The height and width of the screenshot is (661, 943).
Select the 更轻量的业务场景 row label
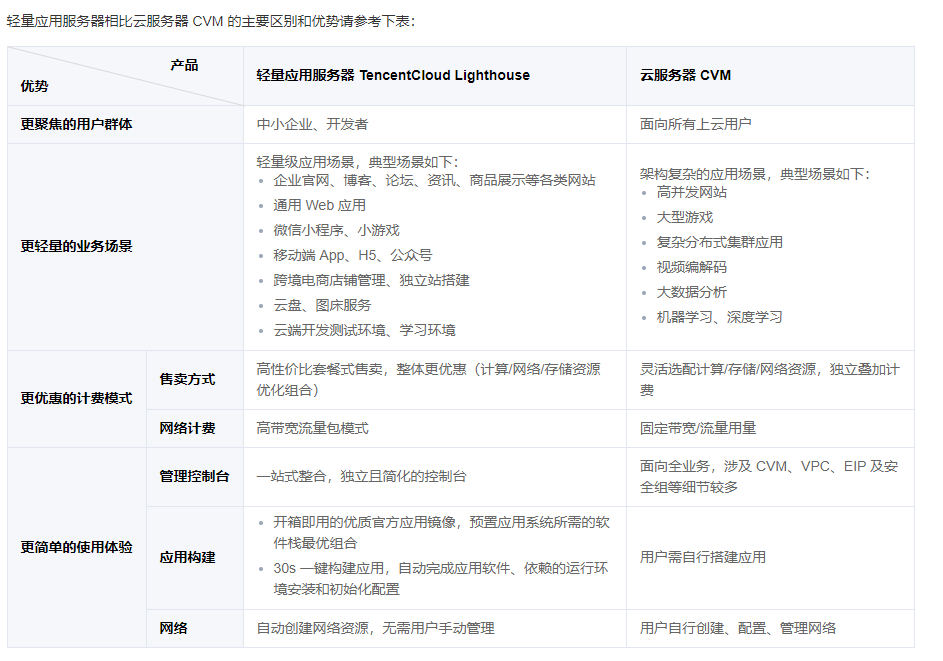pyautogui.click(x=76, y=247)
